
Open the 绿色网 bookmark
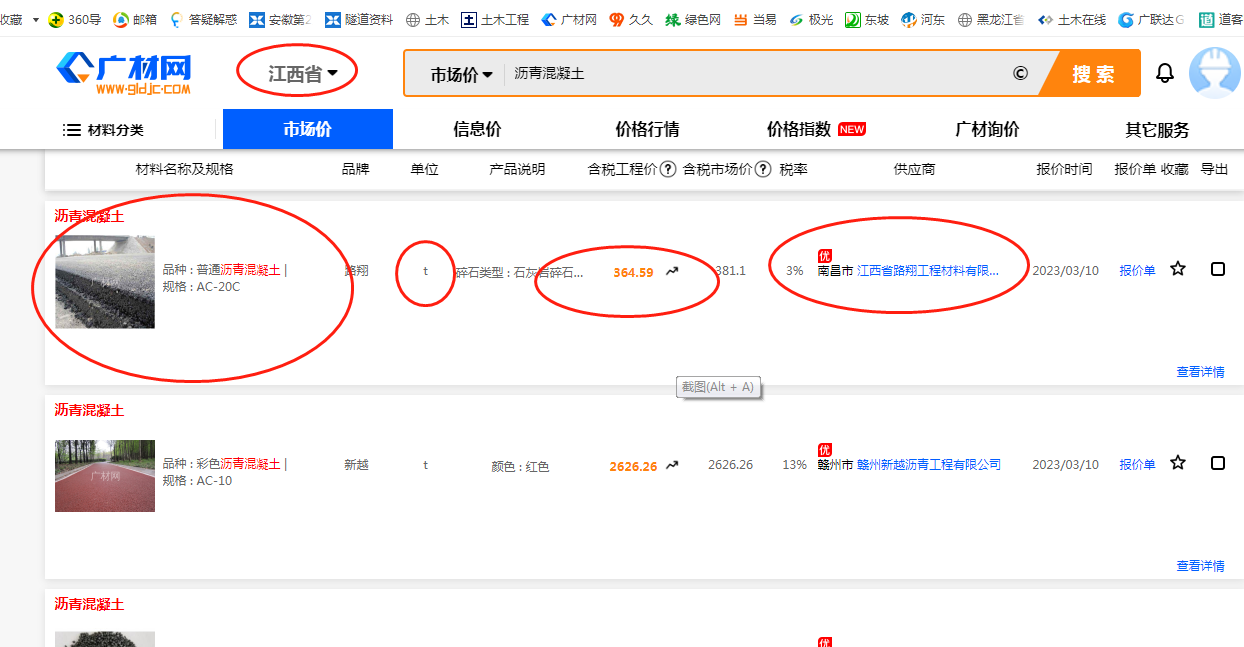coord(693,19)
